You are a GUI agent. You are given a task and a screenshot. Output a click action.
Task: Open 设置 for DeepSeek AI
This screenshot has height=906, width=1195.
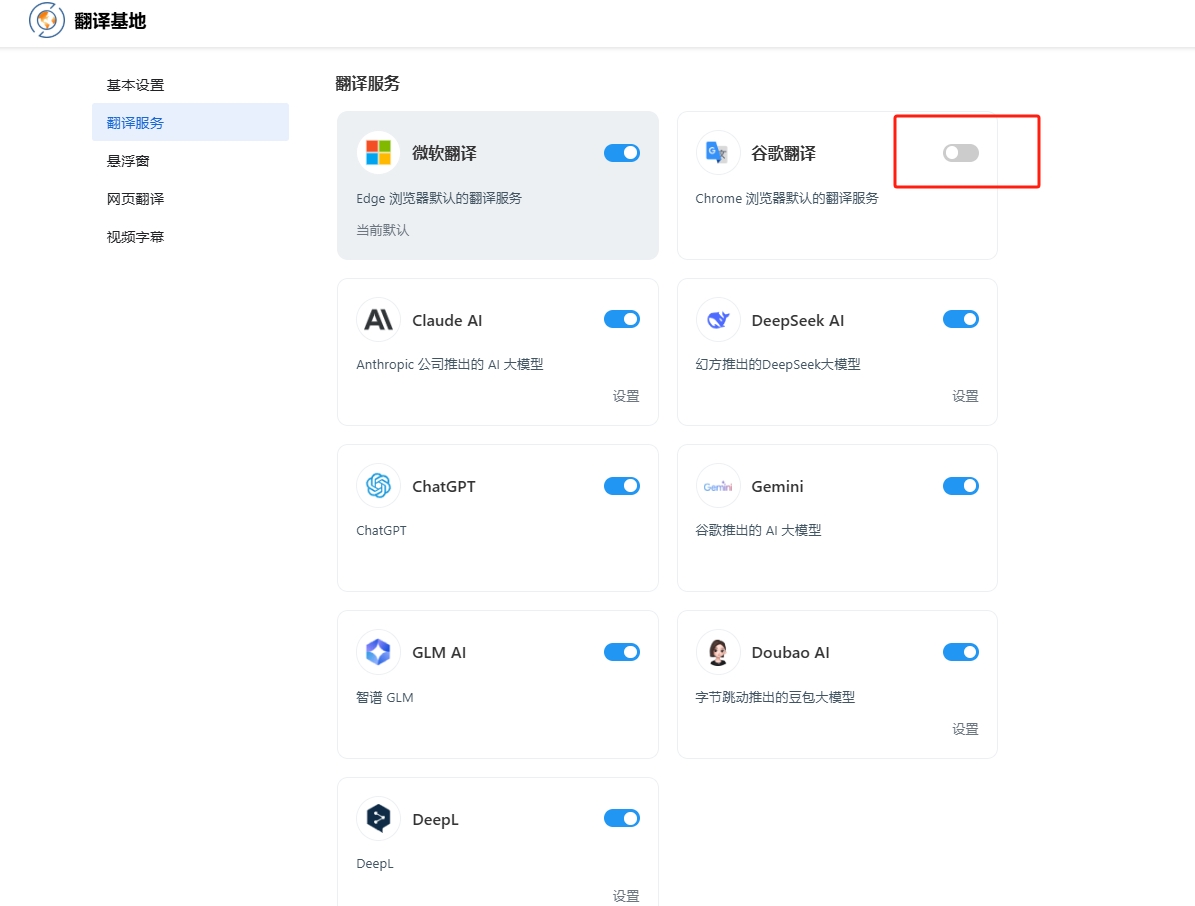(965, 396)
